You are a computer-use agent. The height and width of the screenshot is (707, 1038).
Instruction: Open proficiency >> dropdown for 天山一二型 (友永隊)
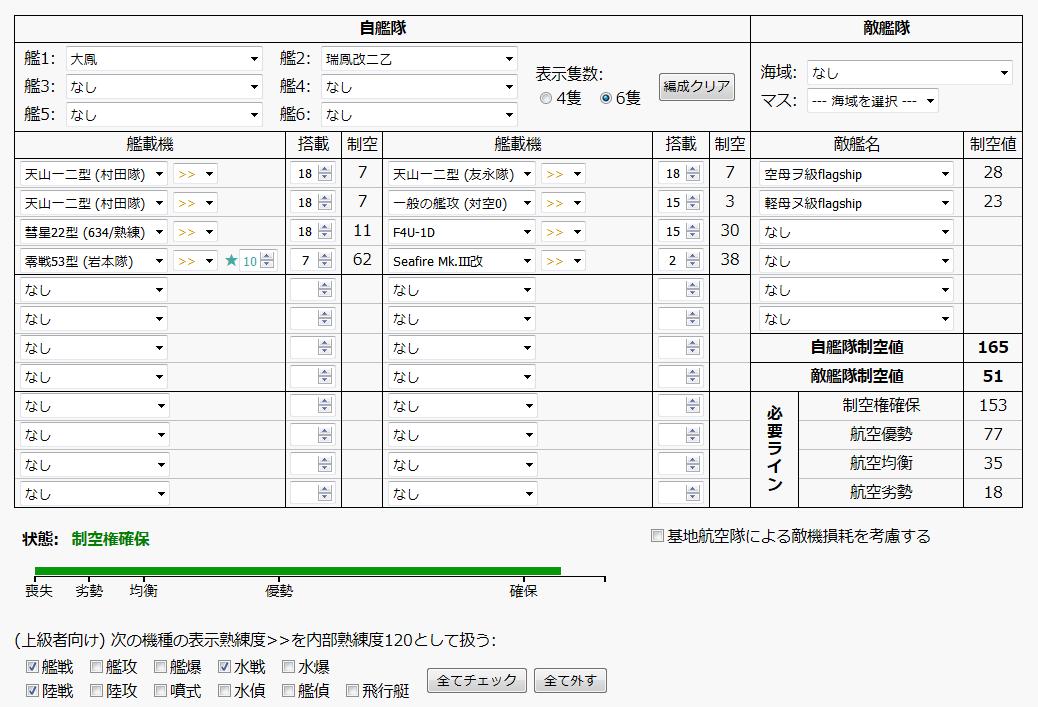point(563,174)
